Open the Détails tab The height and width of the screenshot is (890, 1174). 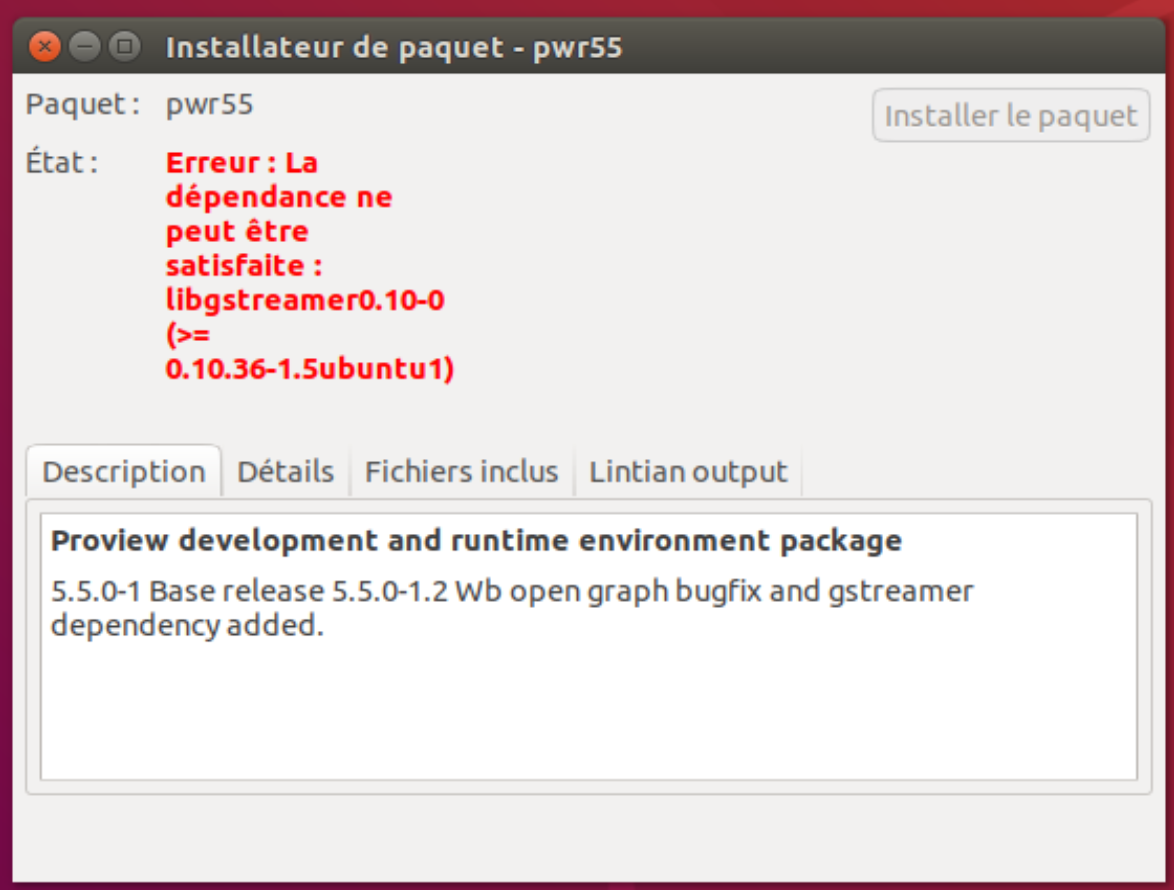(285, 471)
